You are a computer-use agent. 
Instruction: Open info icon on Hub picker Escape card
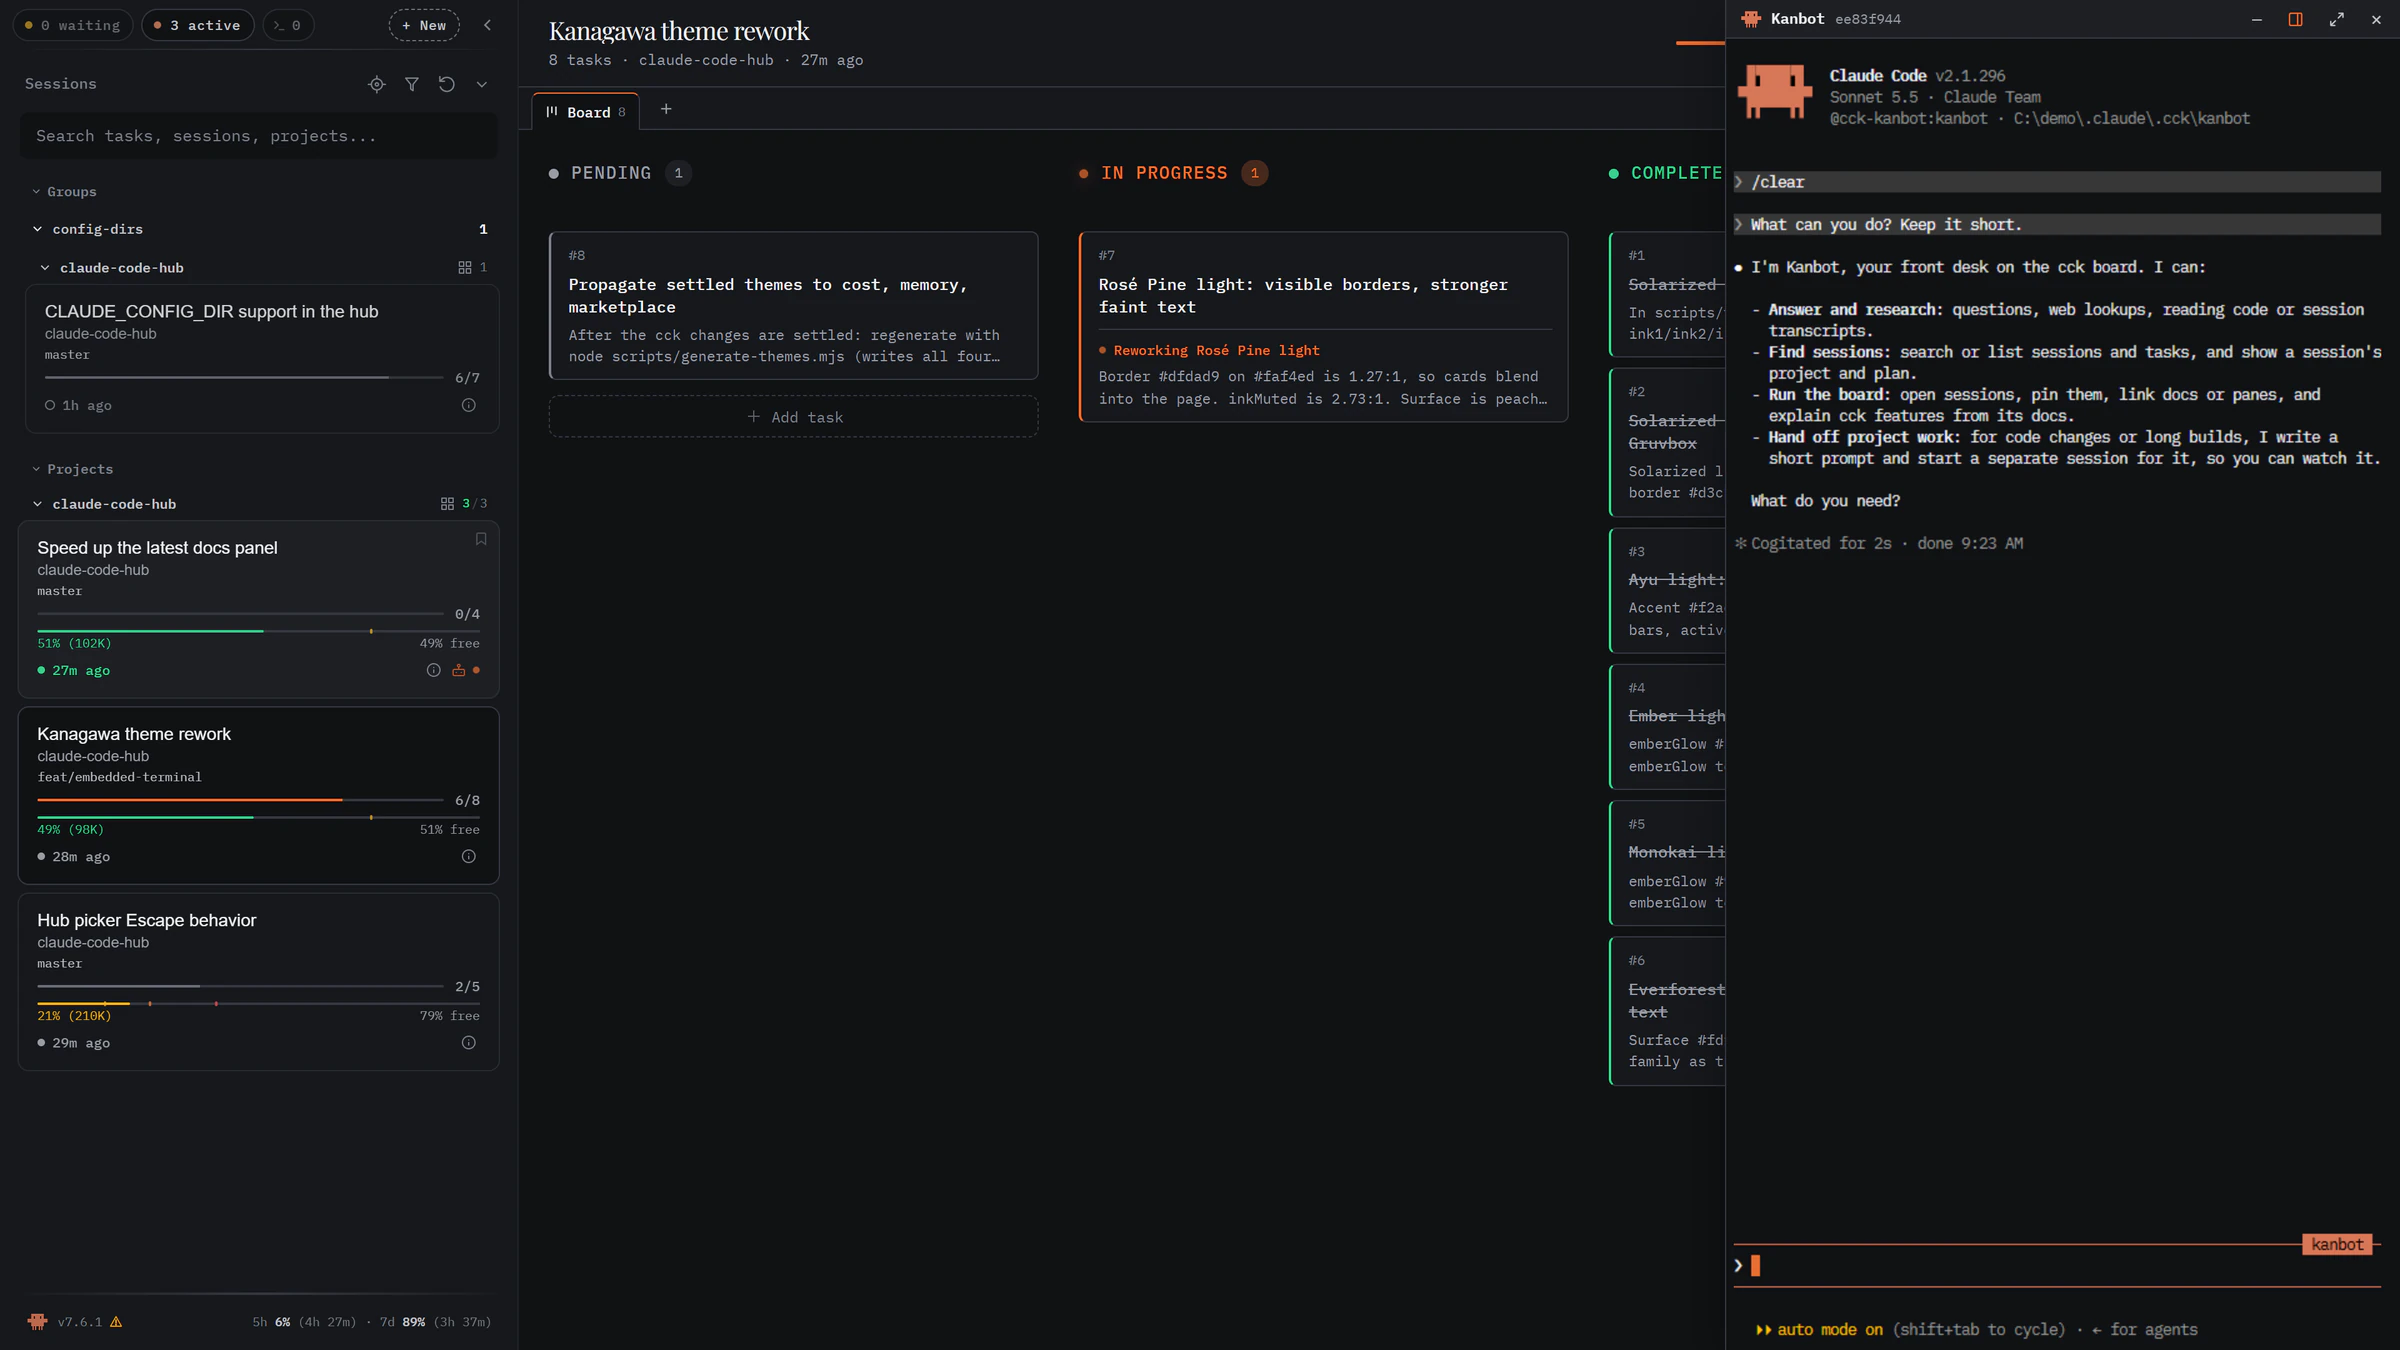(468, 1042)
